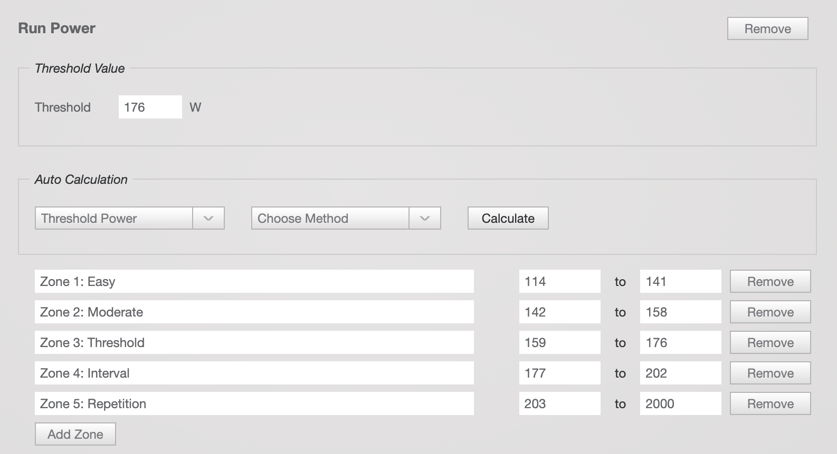Click Zone 5 upper bound 2000 field
Image resolution: width=837 pixels, height=454 pixels.
[680, 404]
